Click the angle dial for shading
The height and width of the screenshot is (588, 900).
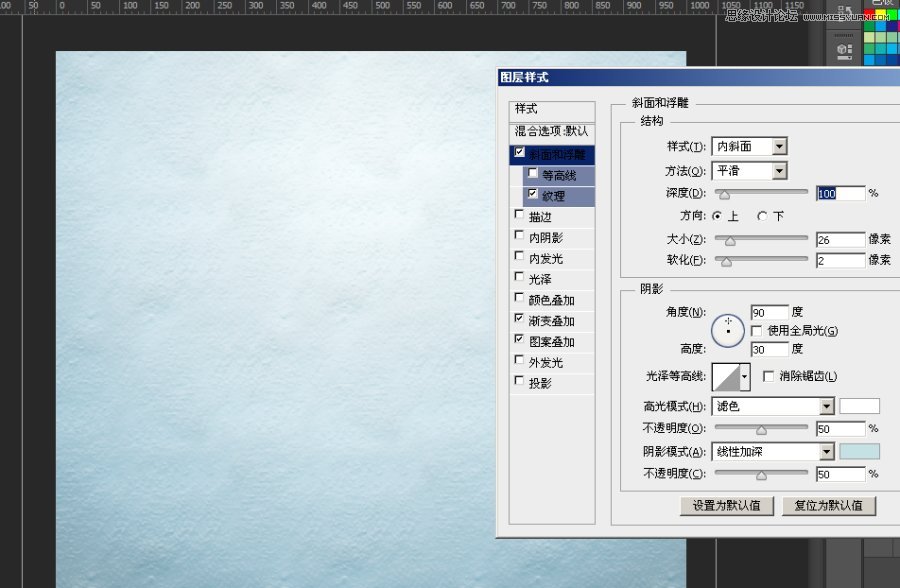728,328
